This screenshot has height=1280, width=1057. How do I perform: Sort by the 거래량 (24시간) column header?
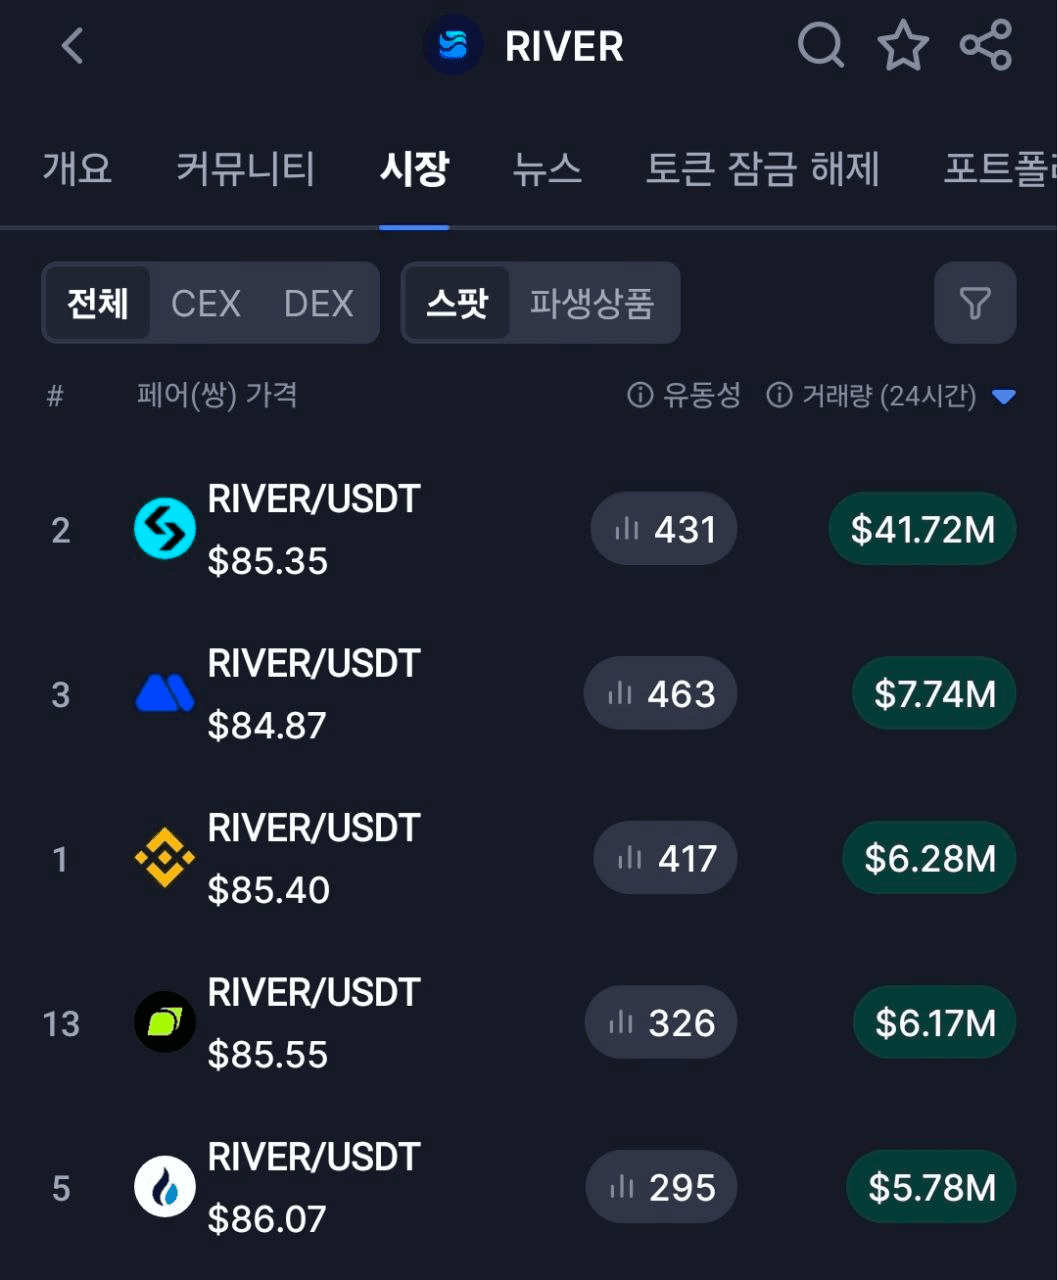[x=888, y=396]
